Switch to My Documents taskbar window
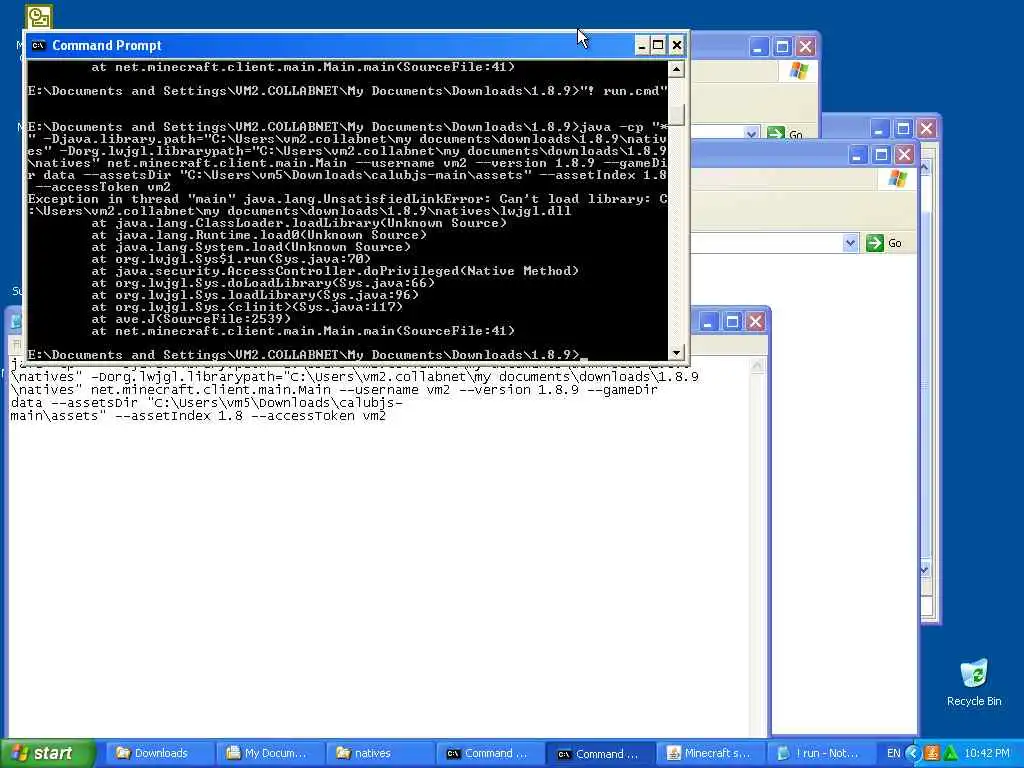Image resolution: width=1024 pixels, height=768 pixels. [x=270, y=753]
